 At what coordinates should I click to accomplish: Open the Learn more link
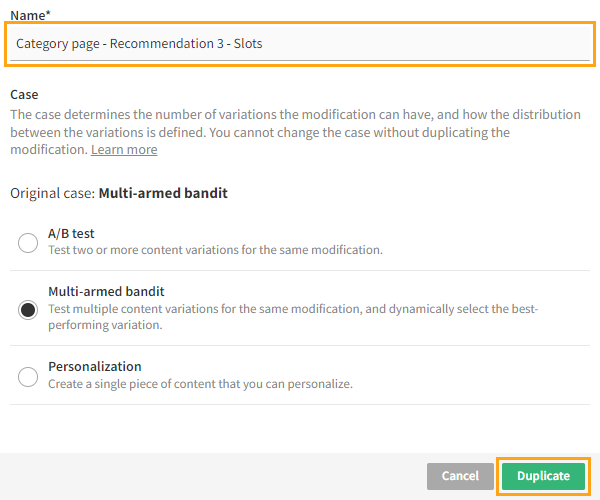[124, 150]
